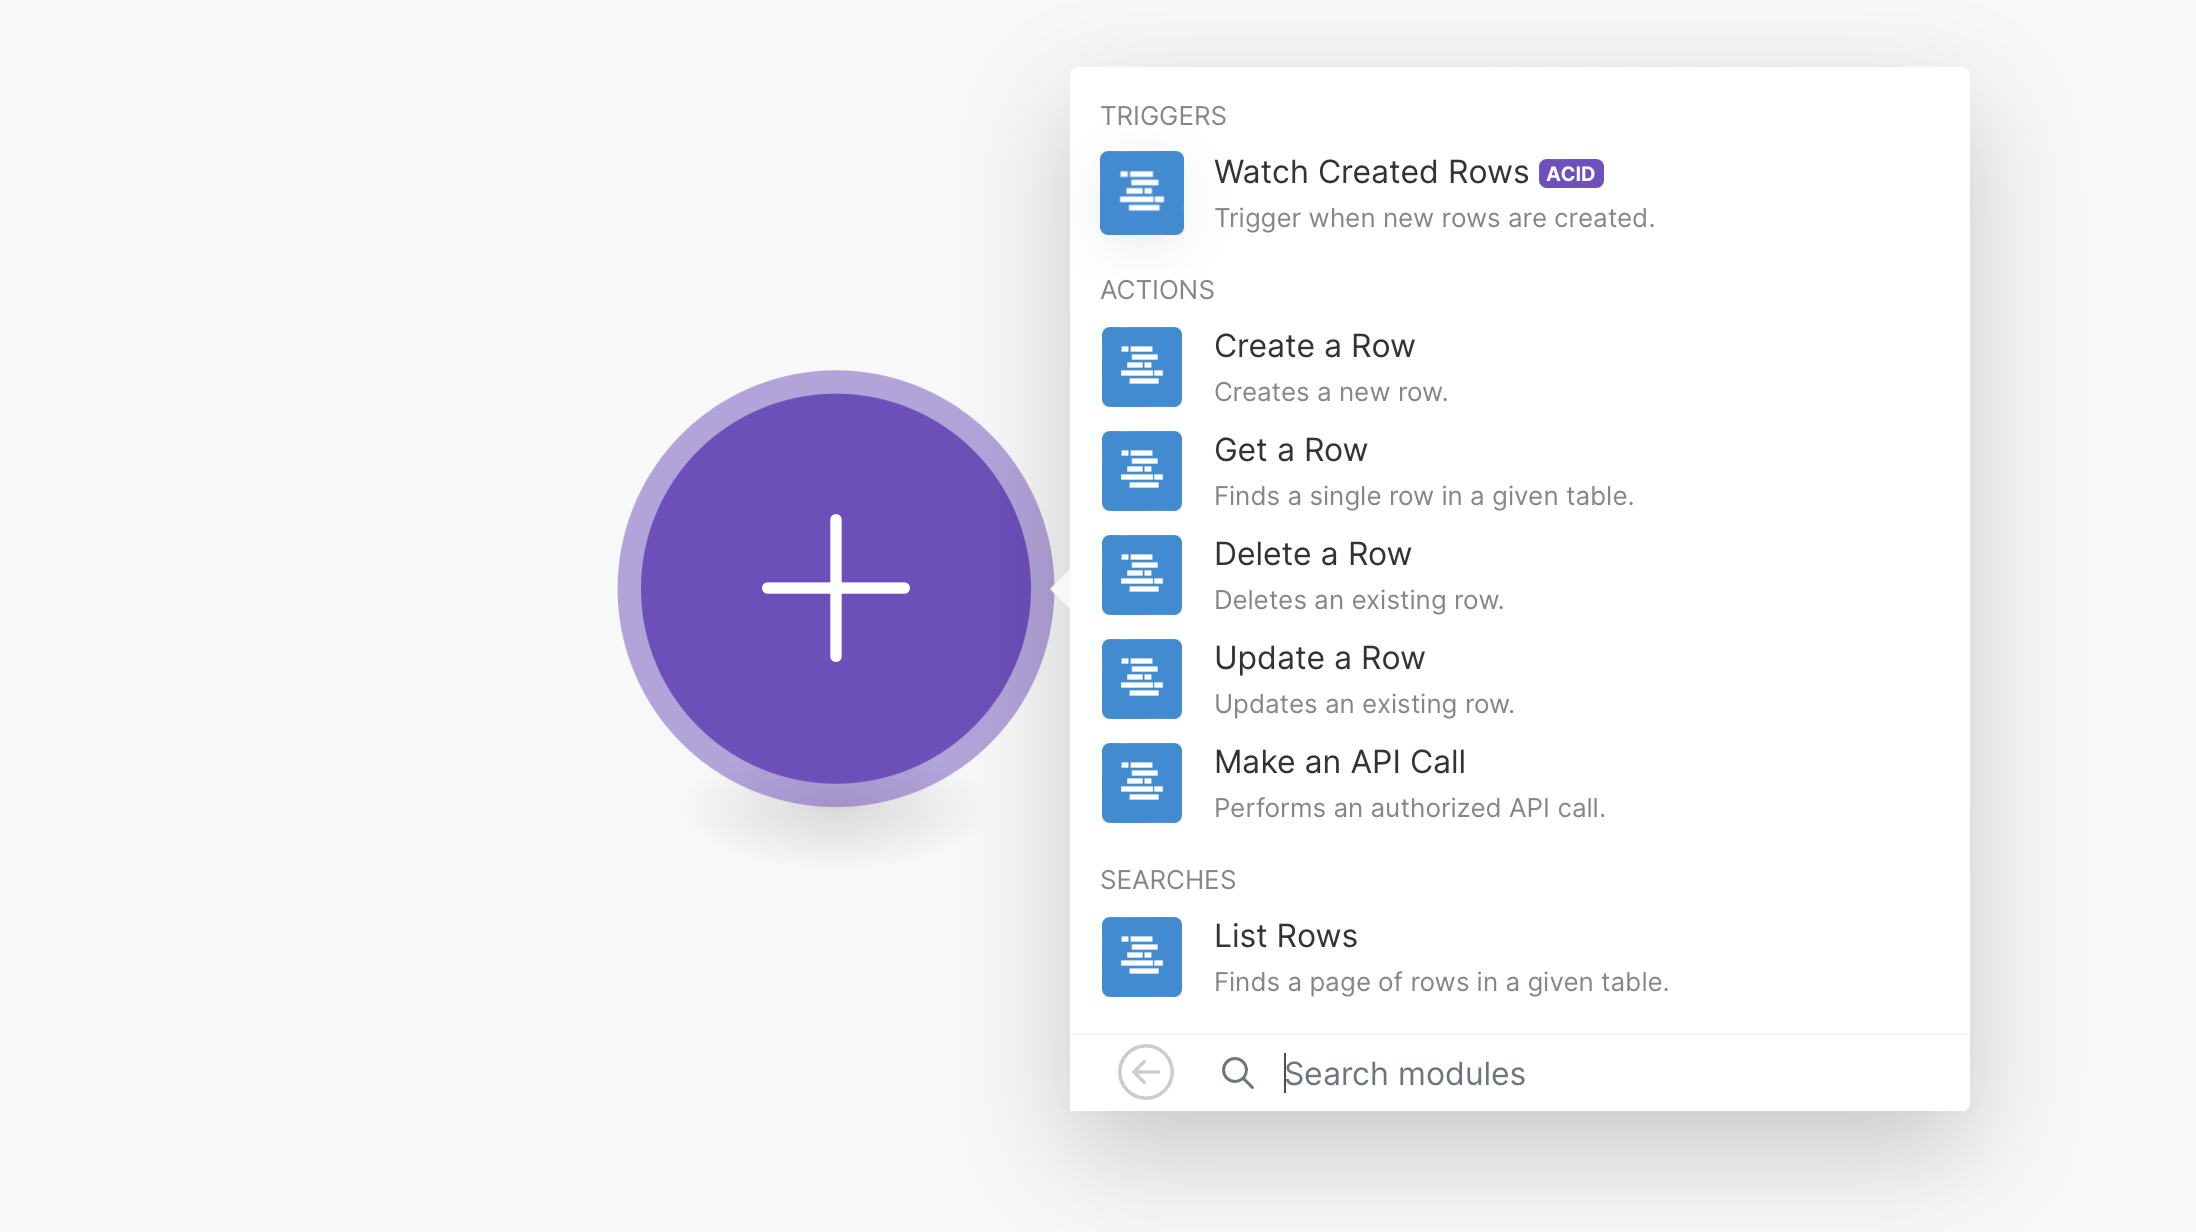Pick the Delete a Row action

[x=1312, y=555]
